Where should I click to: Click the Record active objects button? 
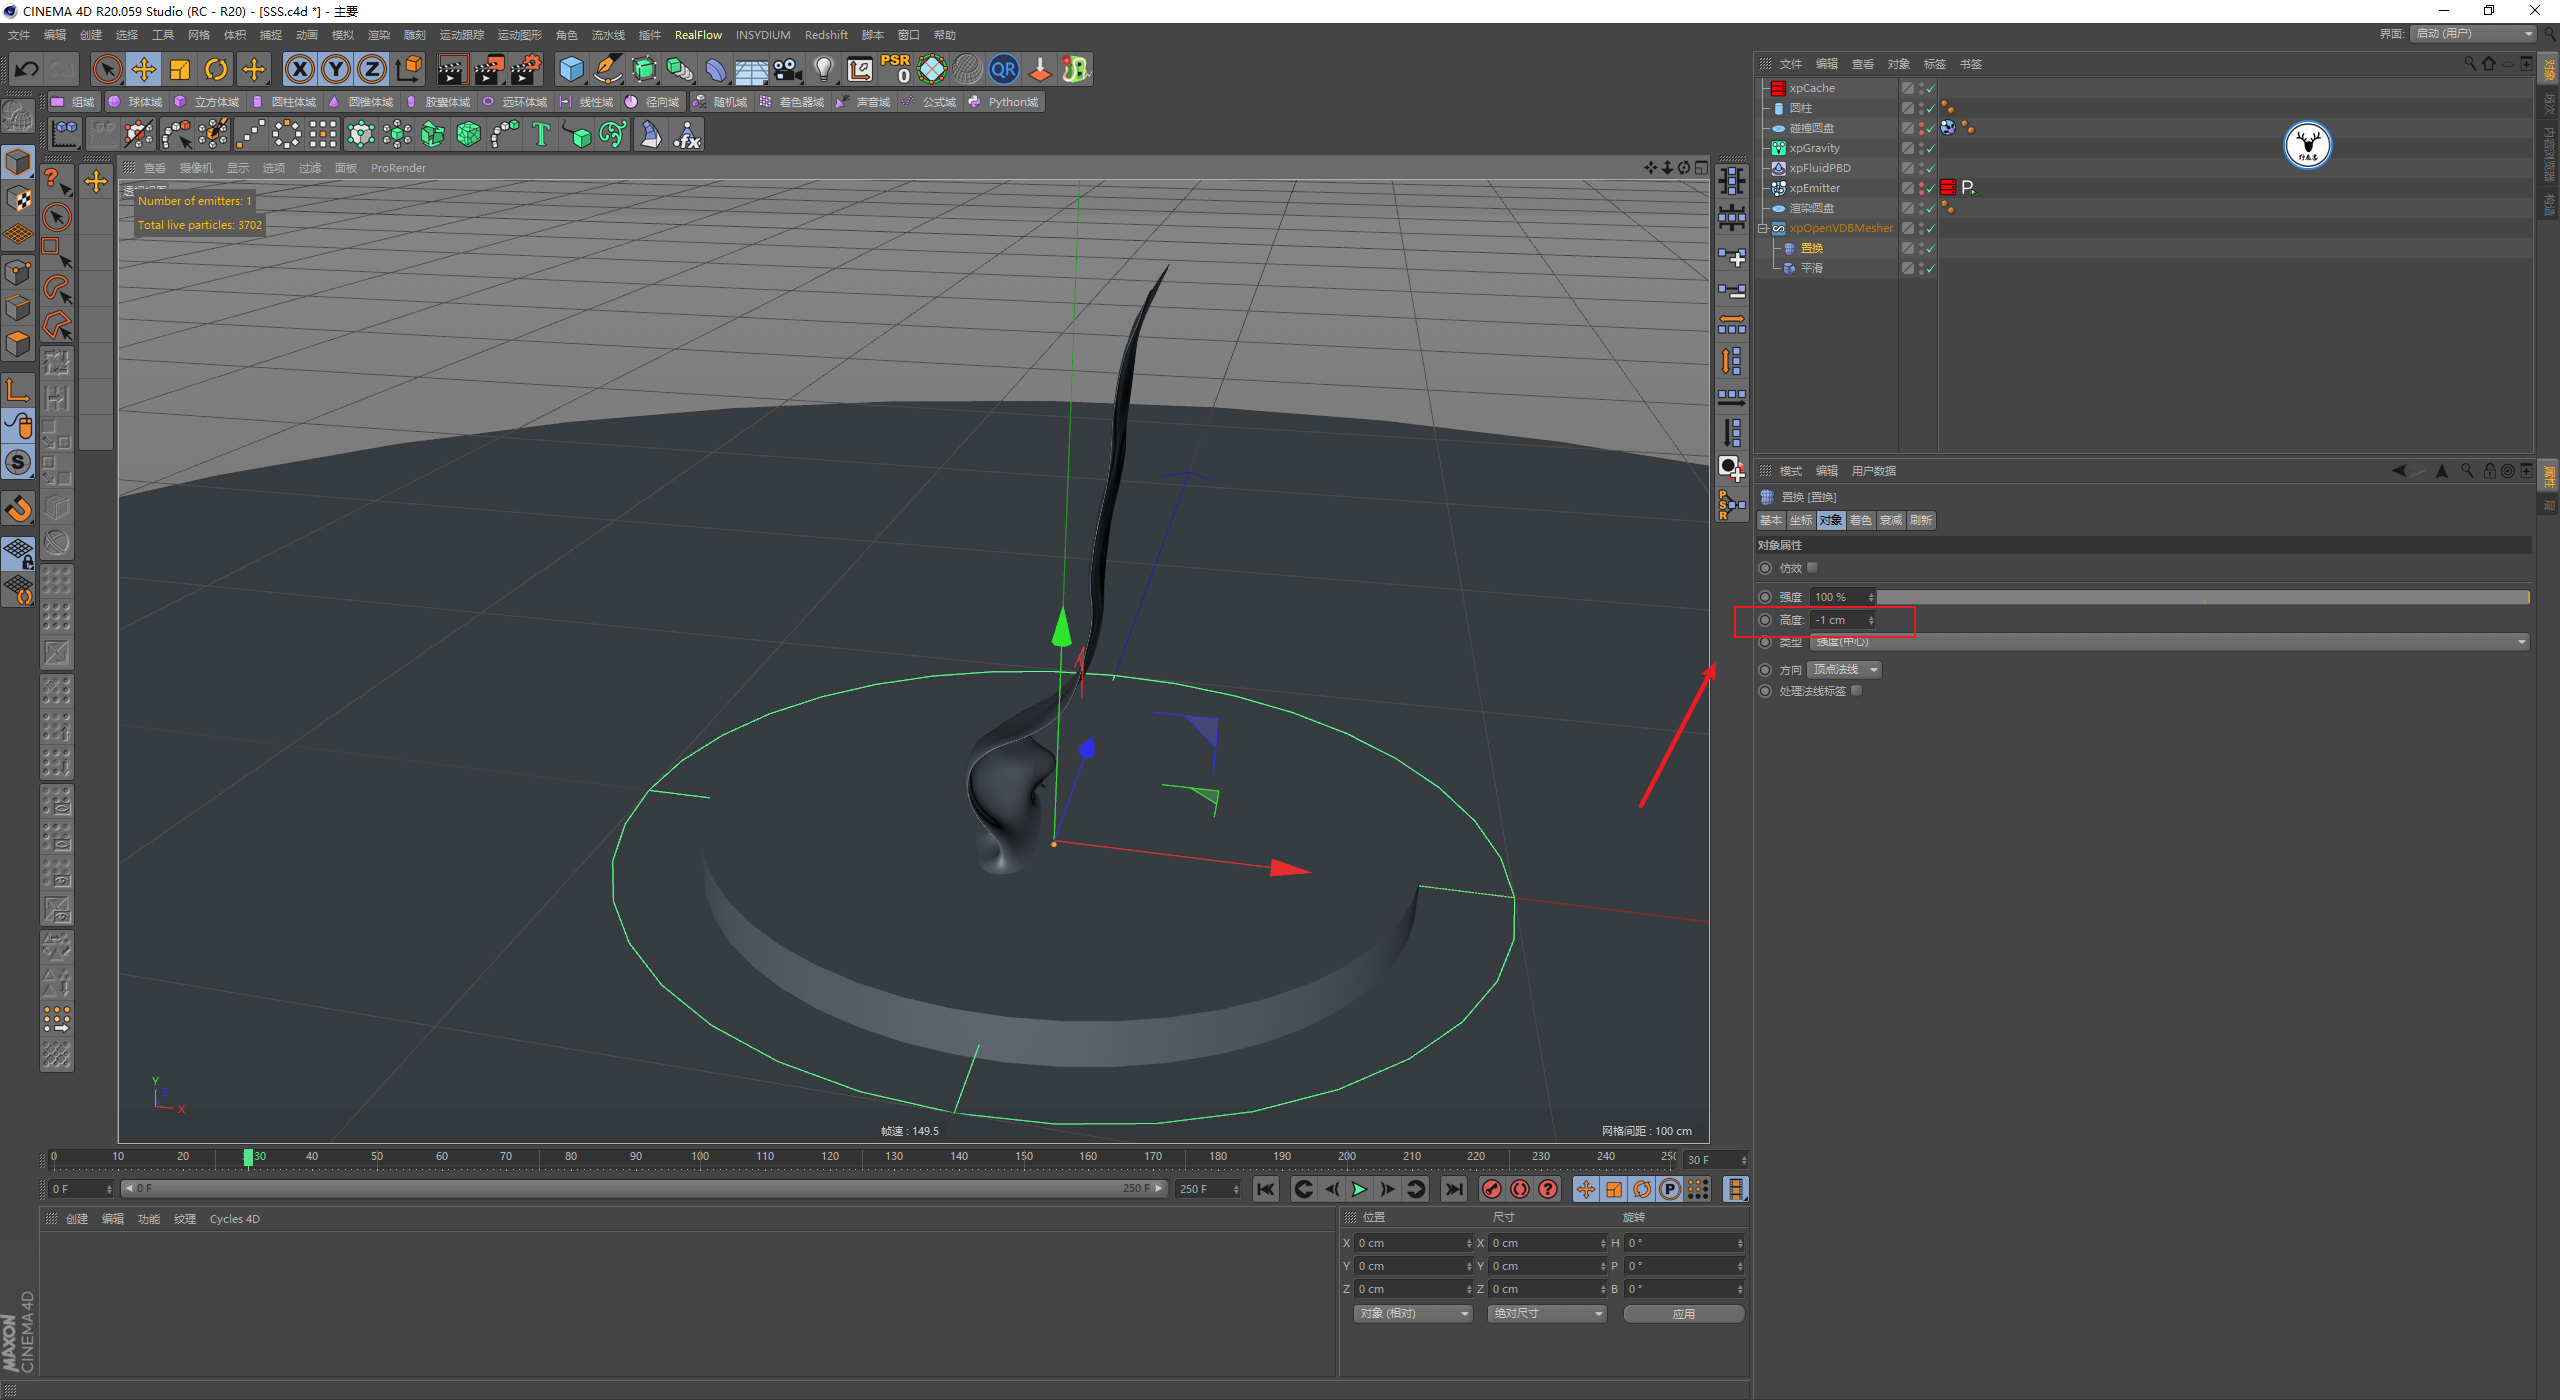point(1491,1189)
